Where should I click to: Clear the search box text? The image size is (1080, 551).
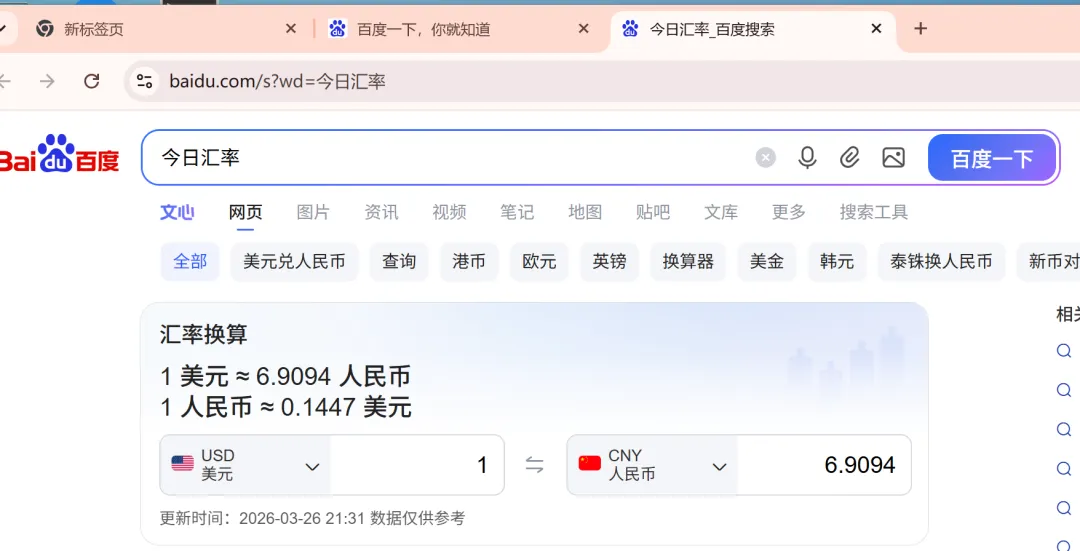tap(765, 158)
